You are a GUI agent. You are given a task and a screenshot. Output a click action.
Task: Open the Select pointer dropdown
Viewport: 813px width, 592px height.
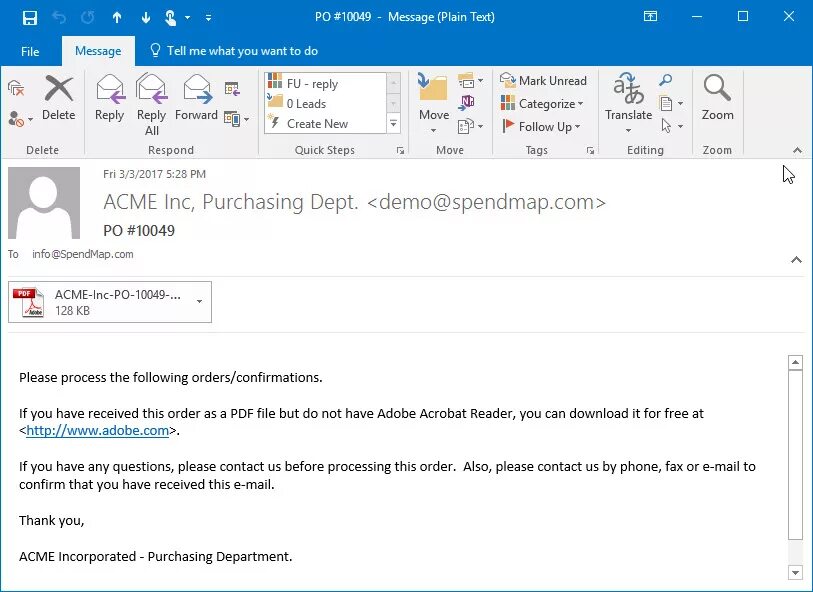point(672,126)
